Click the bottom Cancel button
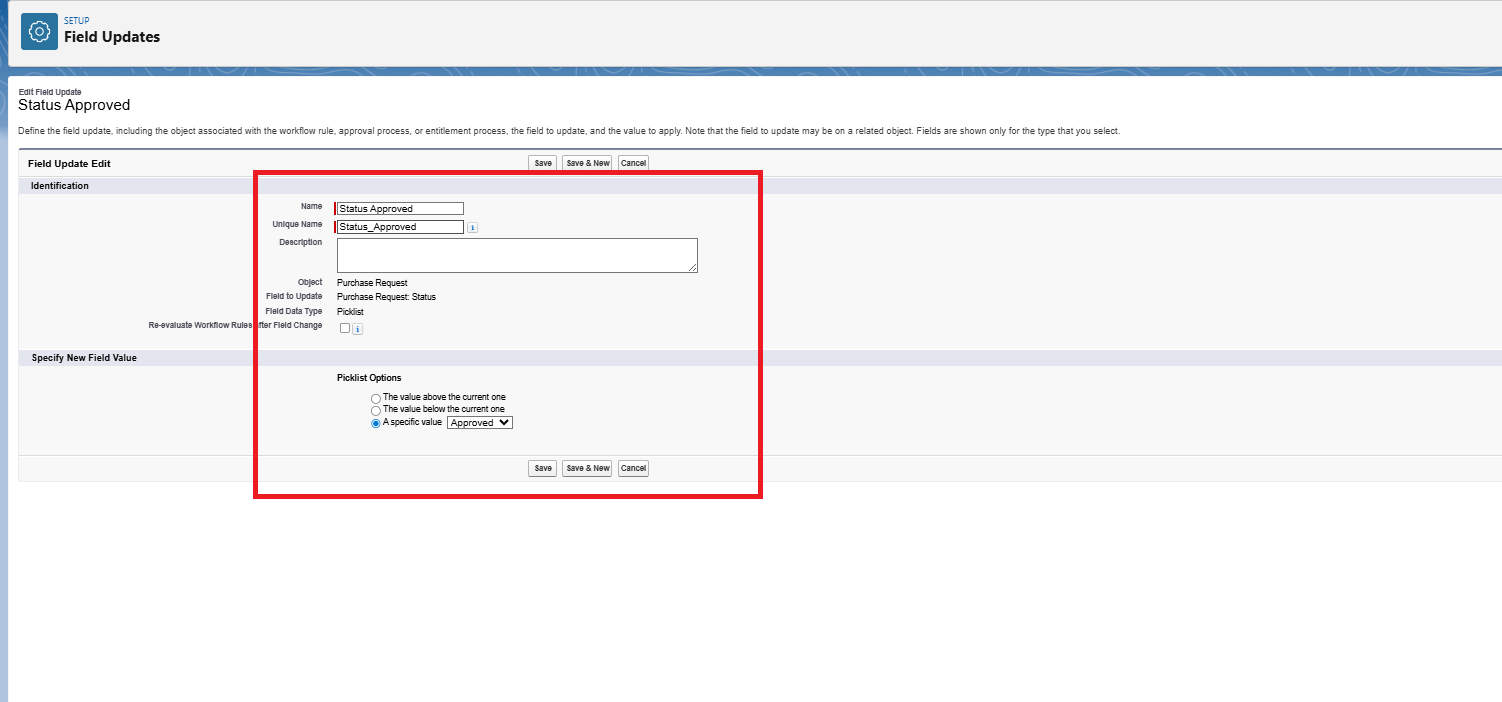Viewport: 1502px width, 702px height. (633, 468)
